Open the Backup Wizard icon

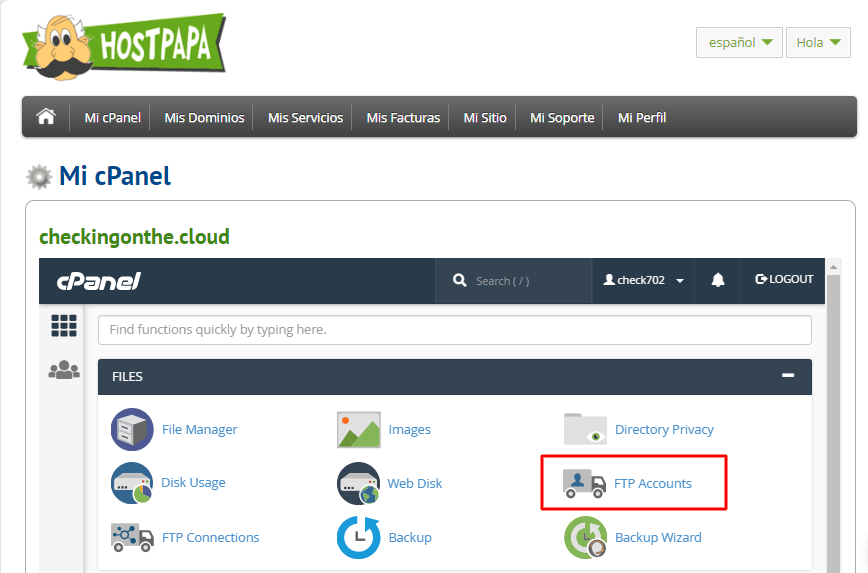tap(585, 537)
